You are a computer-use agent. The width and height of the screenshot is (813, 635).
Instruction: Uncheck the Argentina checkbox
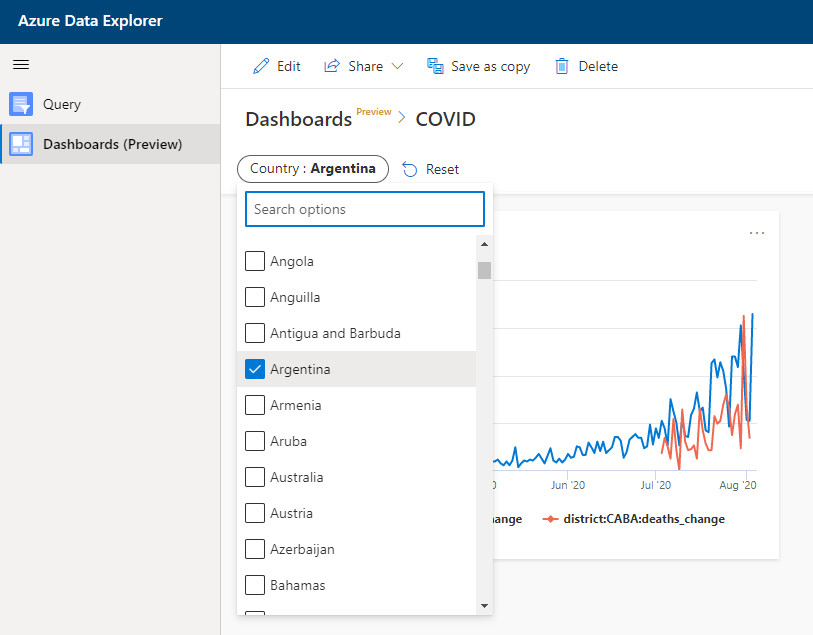coord(255,369)
